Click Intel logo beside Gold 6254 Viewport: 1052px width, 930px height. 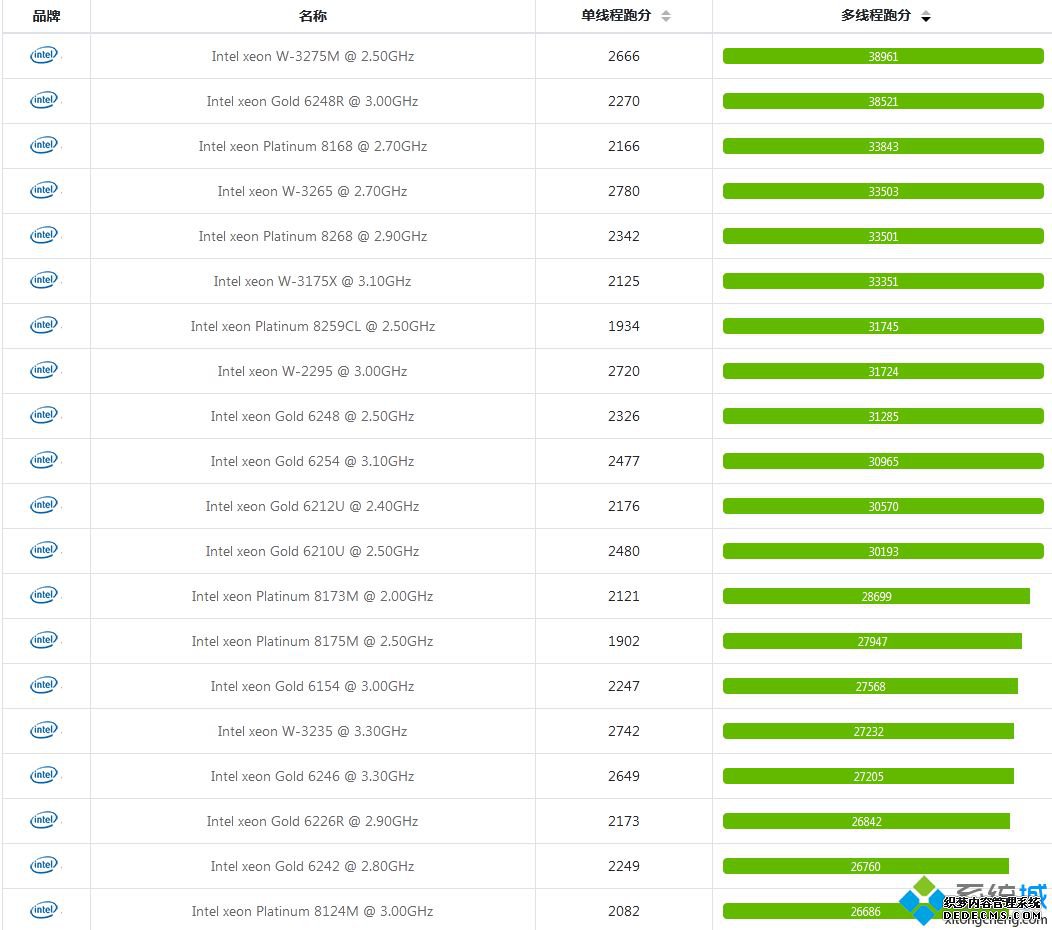pyautogui.click(x=44, y=460)
